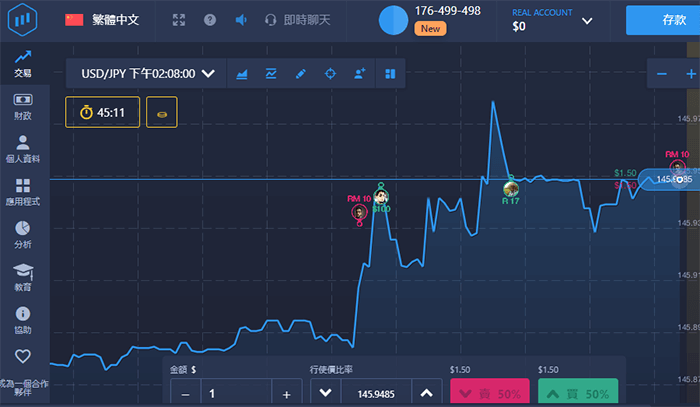Click the 存款 deposit button

coord(662,20)
